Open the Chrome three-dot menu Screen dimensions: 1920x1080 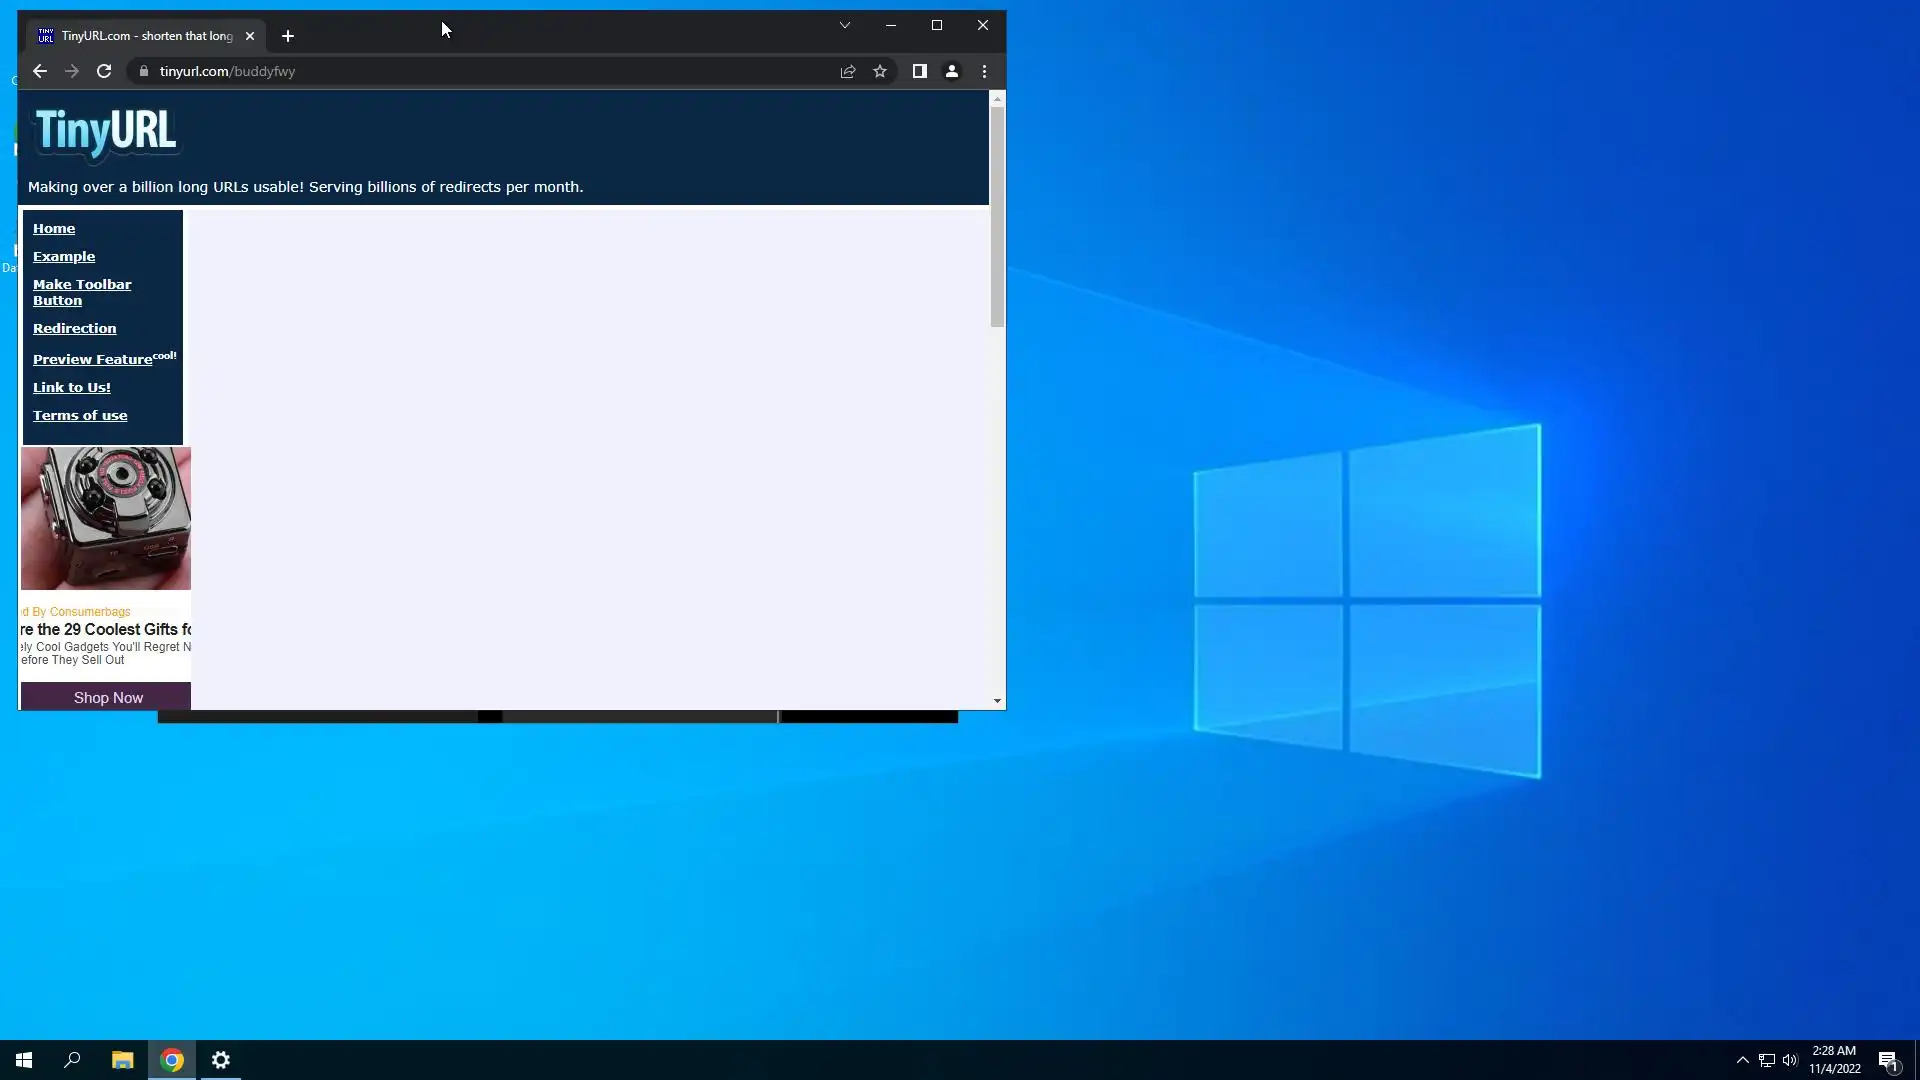(x=985, y=71)
